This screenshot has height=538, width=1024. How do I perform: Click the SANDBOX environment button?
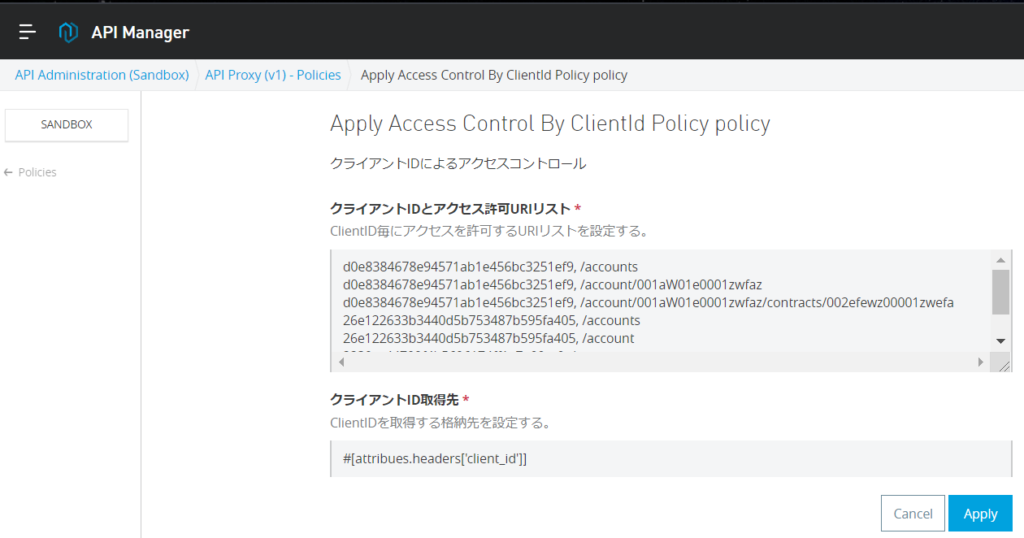tap(67, 125)
